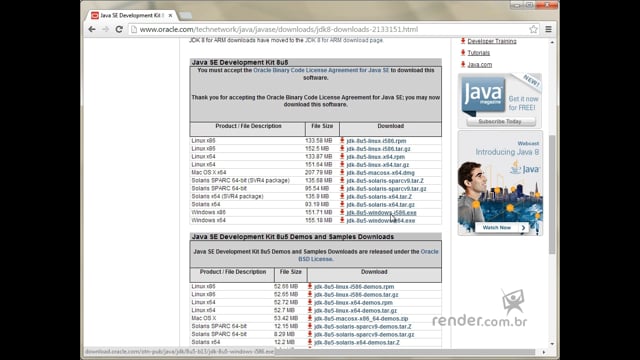Download jdk-8u5-windows-x64.exe
The width and height of the screenshot is (640, 360).
tap(381, 221)
